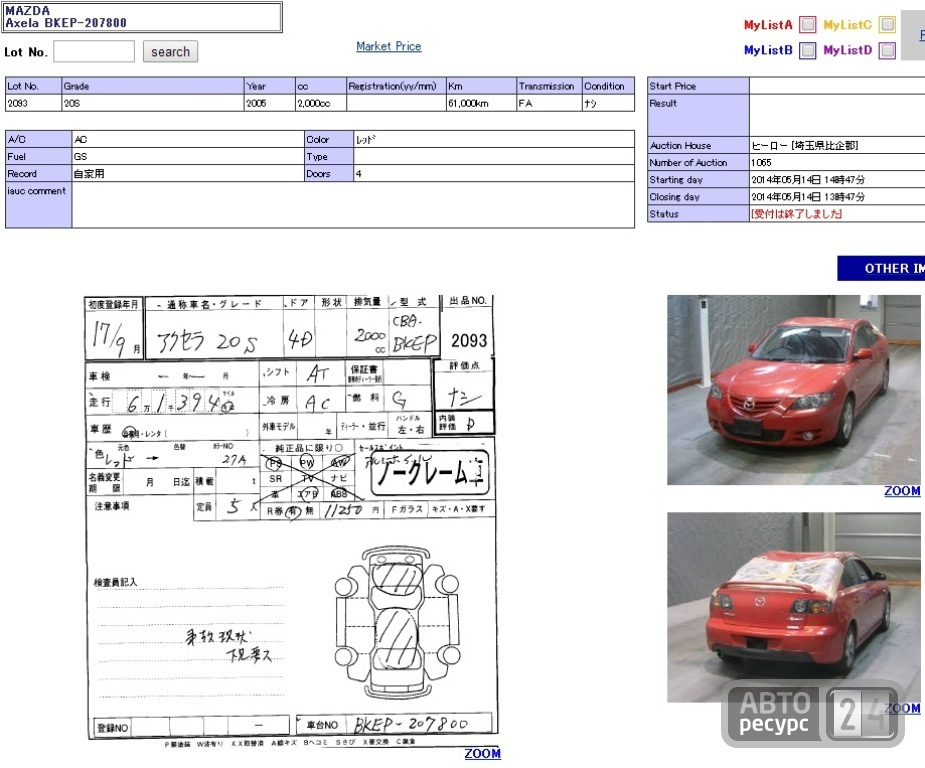Viewport: 925px width, 768px height.
Task: Click the Starting day date value
Action: 808,179
